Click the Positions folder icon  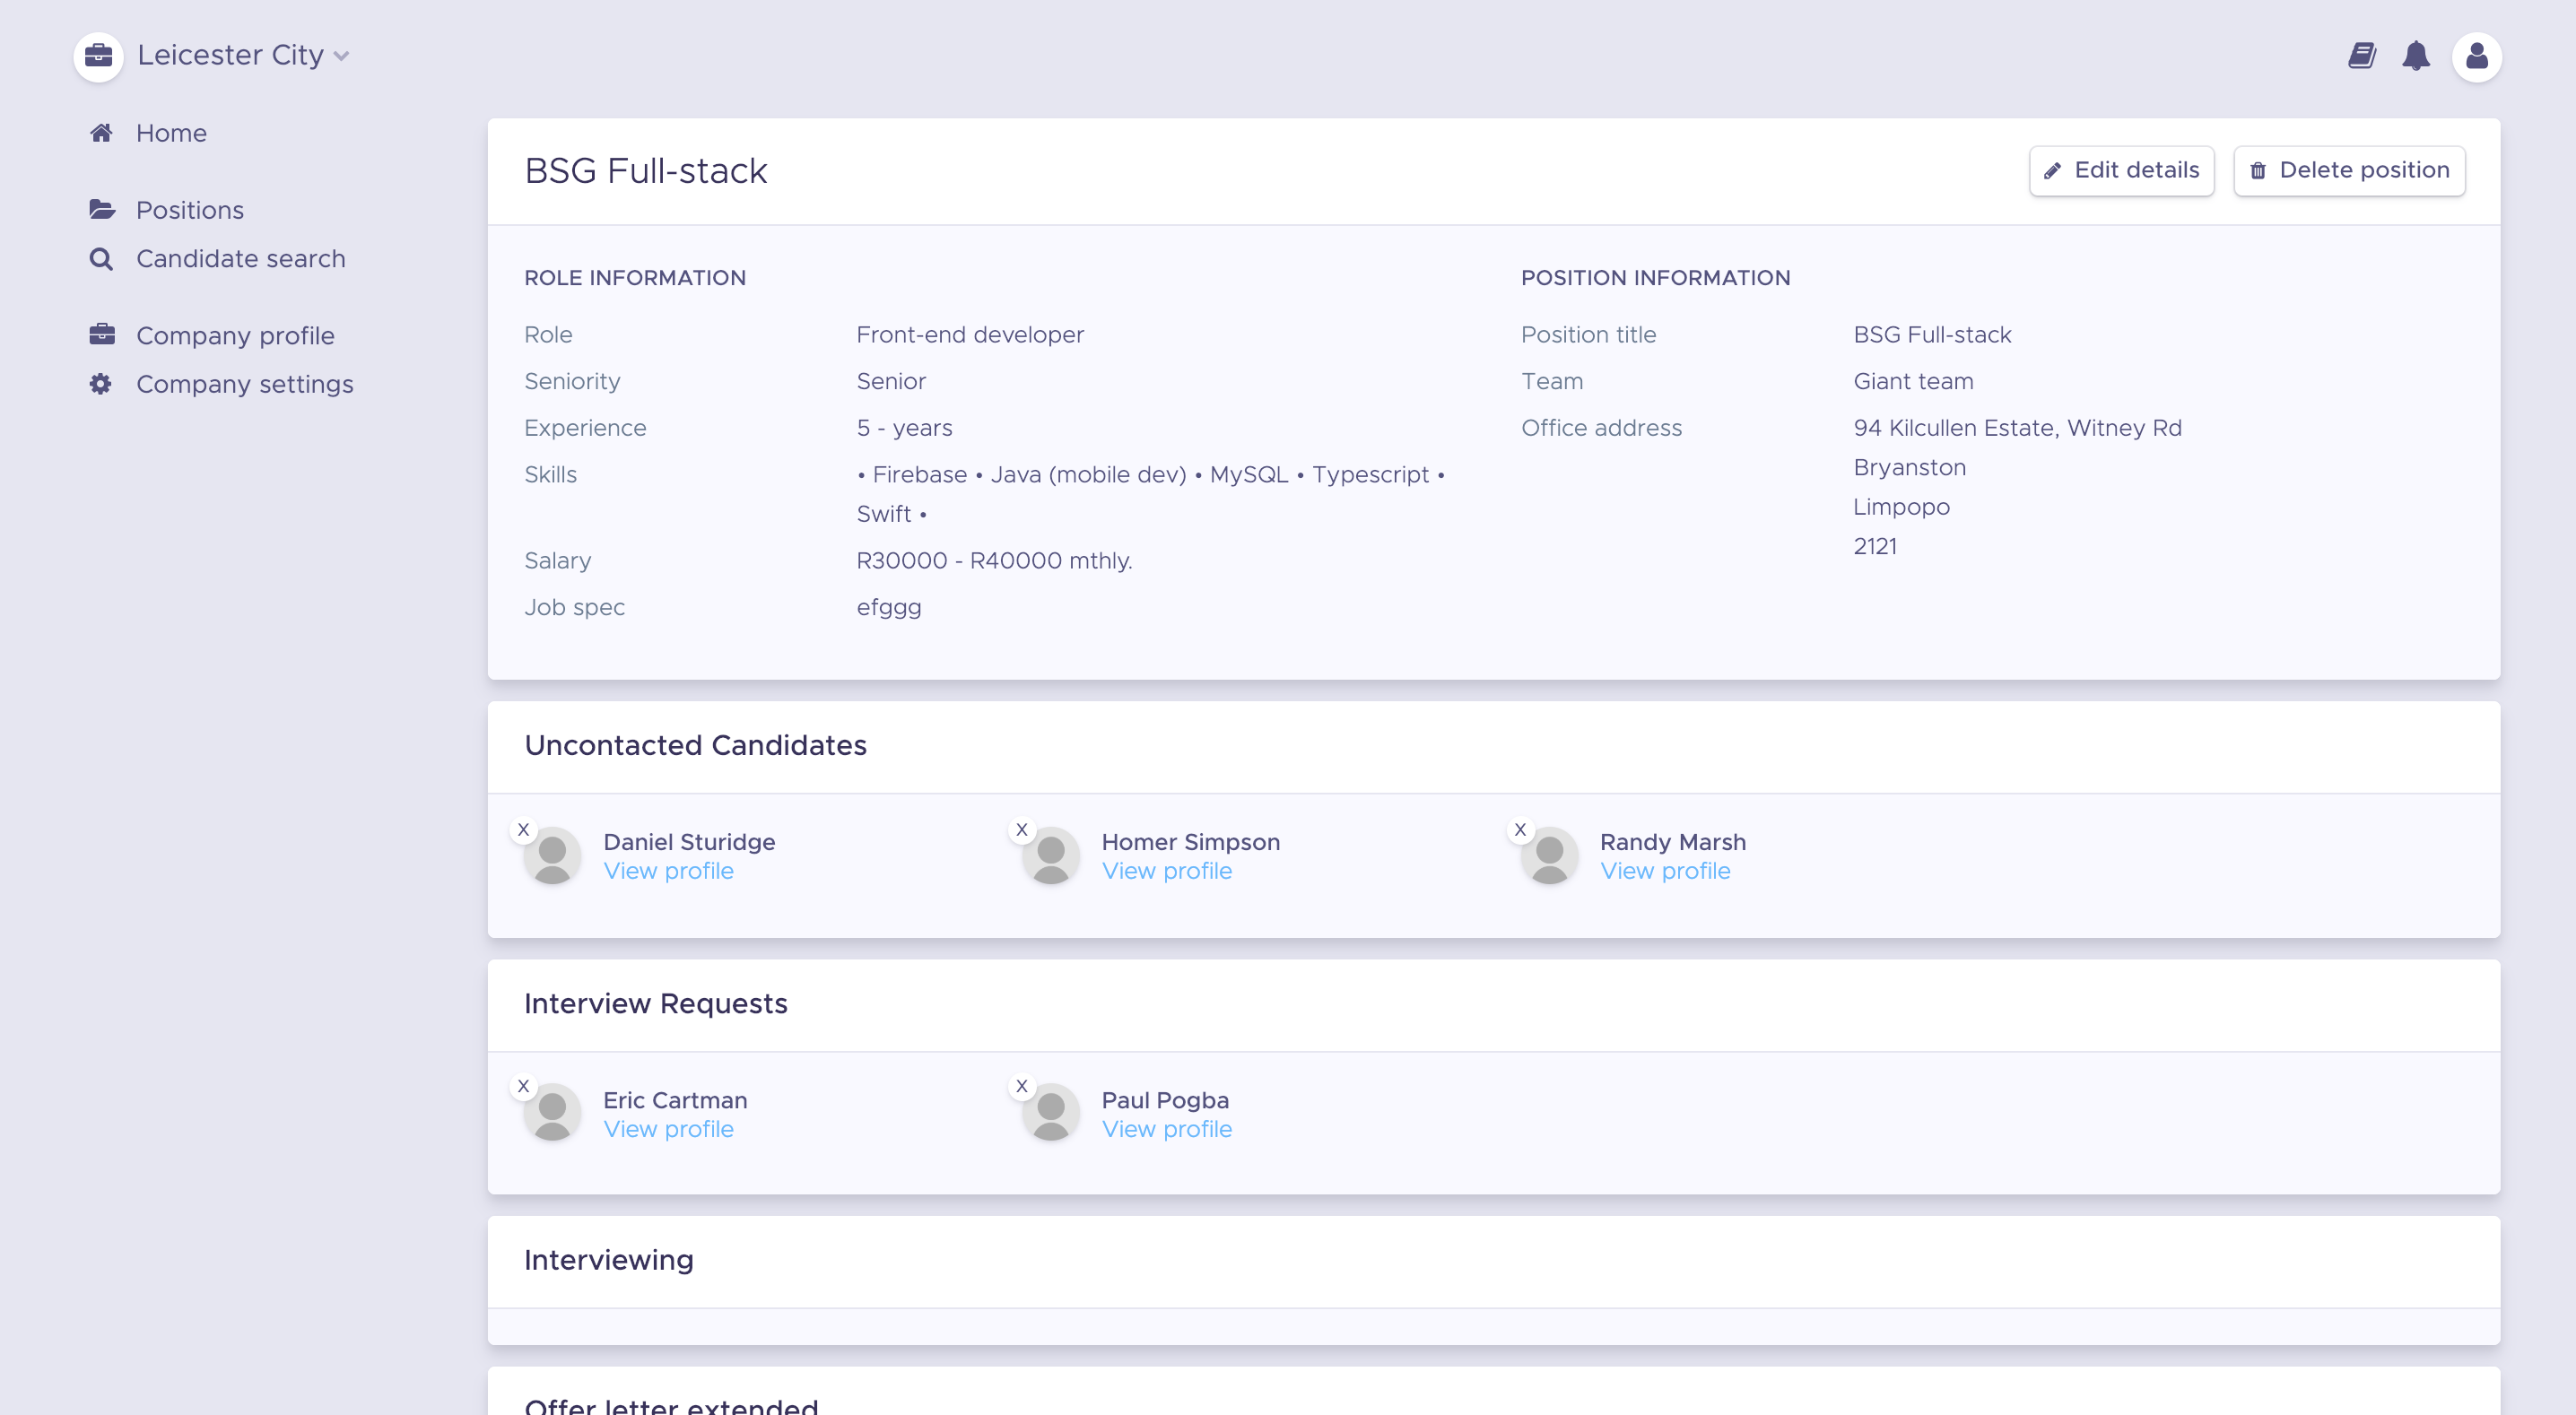[102, 210]
